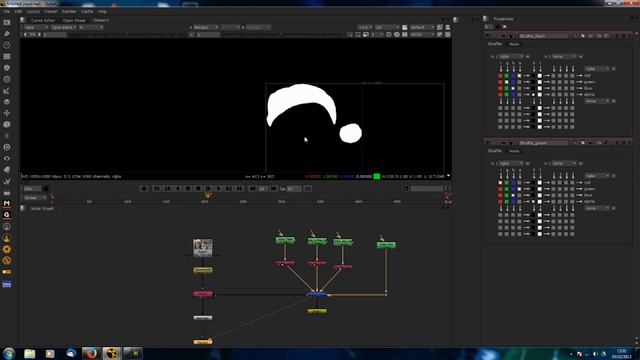Toggle Shuffle_green green output alpha-source box
640x360 pixels.
pyautogui.click(x=520, y=189)
